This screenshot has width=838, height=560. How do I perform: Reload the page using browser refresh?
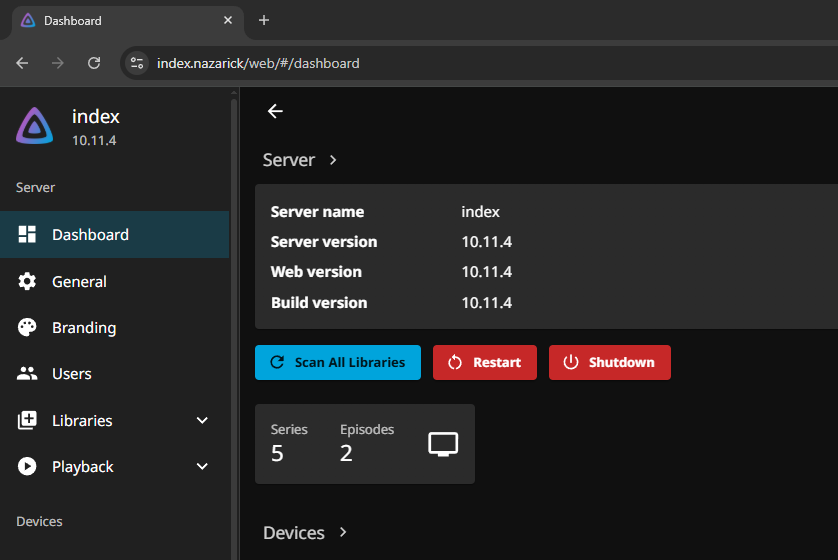[x=94, y=63]
